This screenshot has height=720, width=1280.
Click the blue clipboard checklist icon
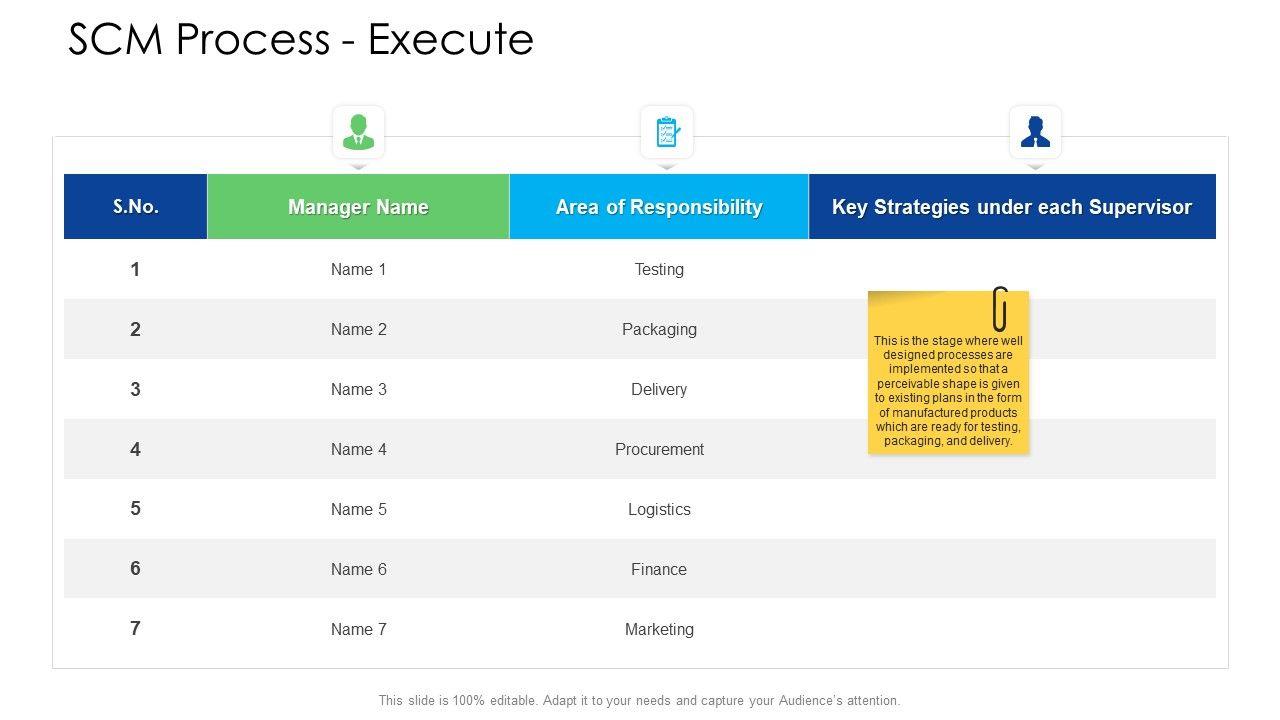[x=667, y=132]
